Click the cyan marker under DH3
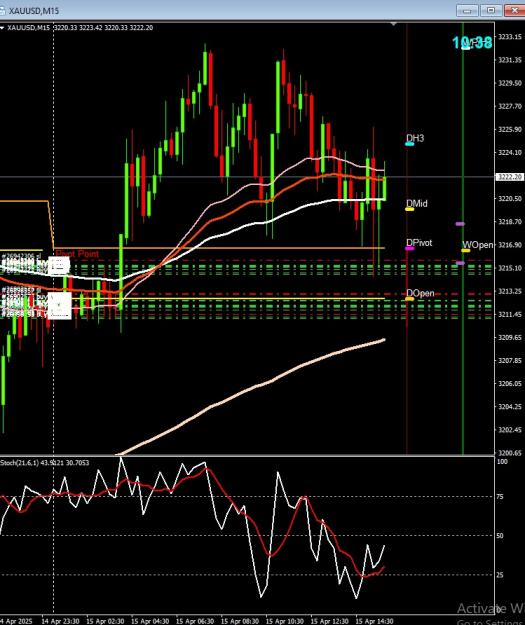This screenshot has height=625, width=525. pos(410,144)
